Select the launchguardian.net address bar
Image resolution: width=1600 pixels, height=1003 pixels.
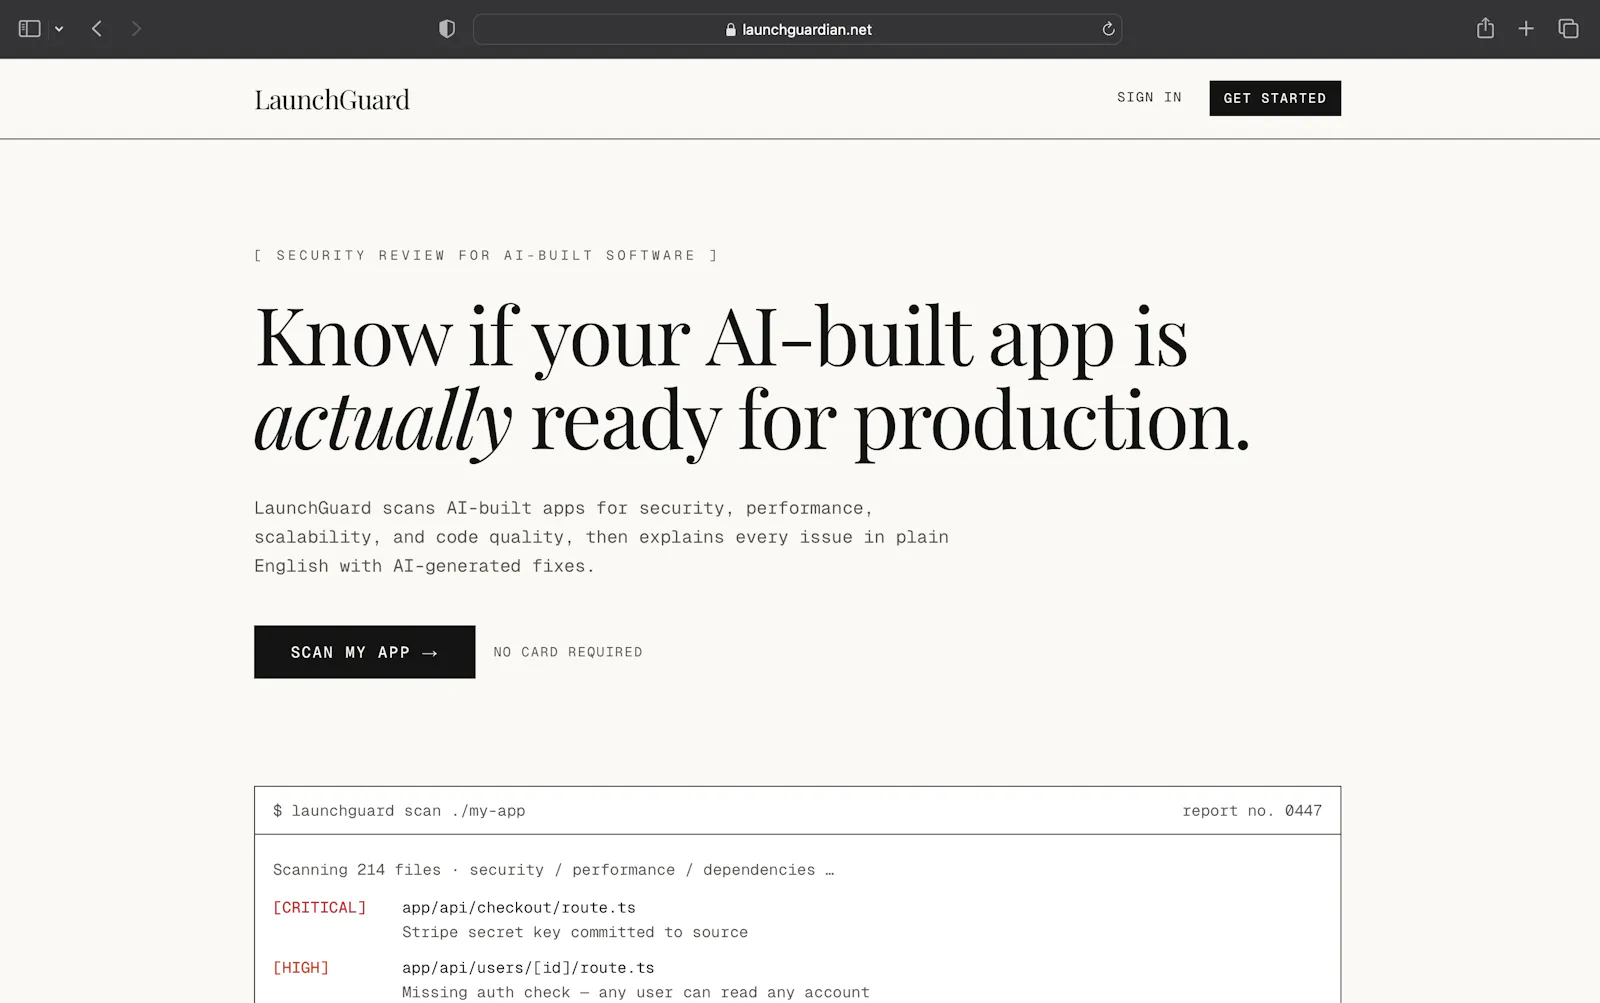coord(797,29)
